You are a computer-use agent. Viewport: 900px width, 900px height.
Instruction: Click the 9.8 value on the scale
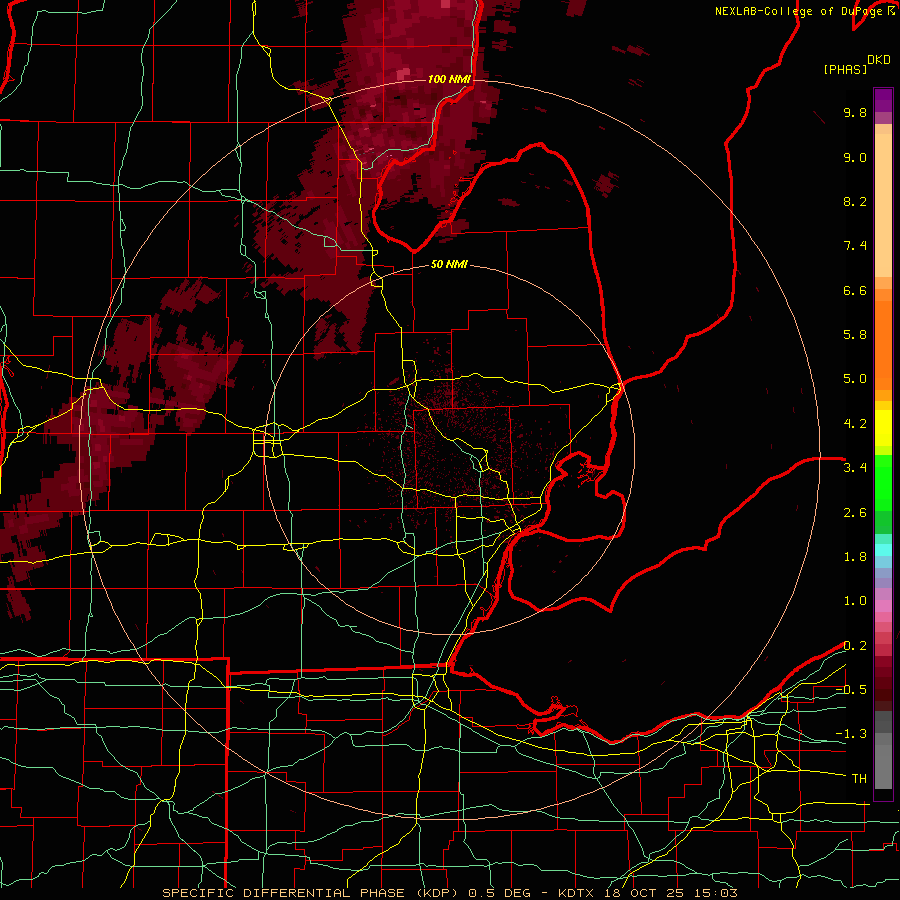click(855, 112)
